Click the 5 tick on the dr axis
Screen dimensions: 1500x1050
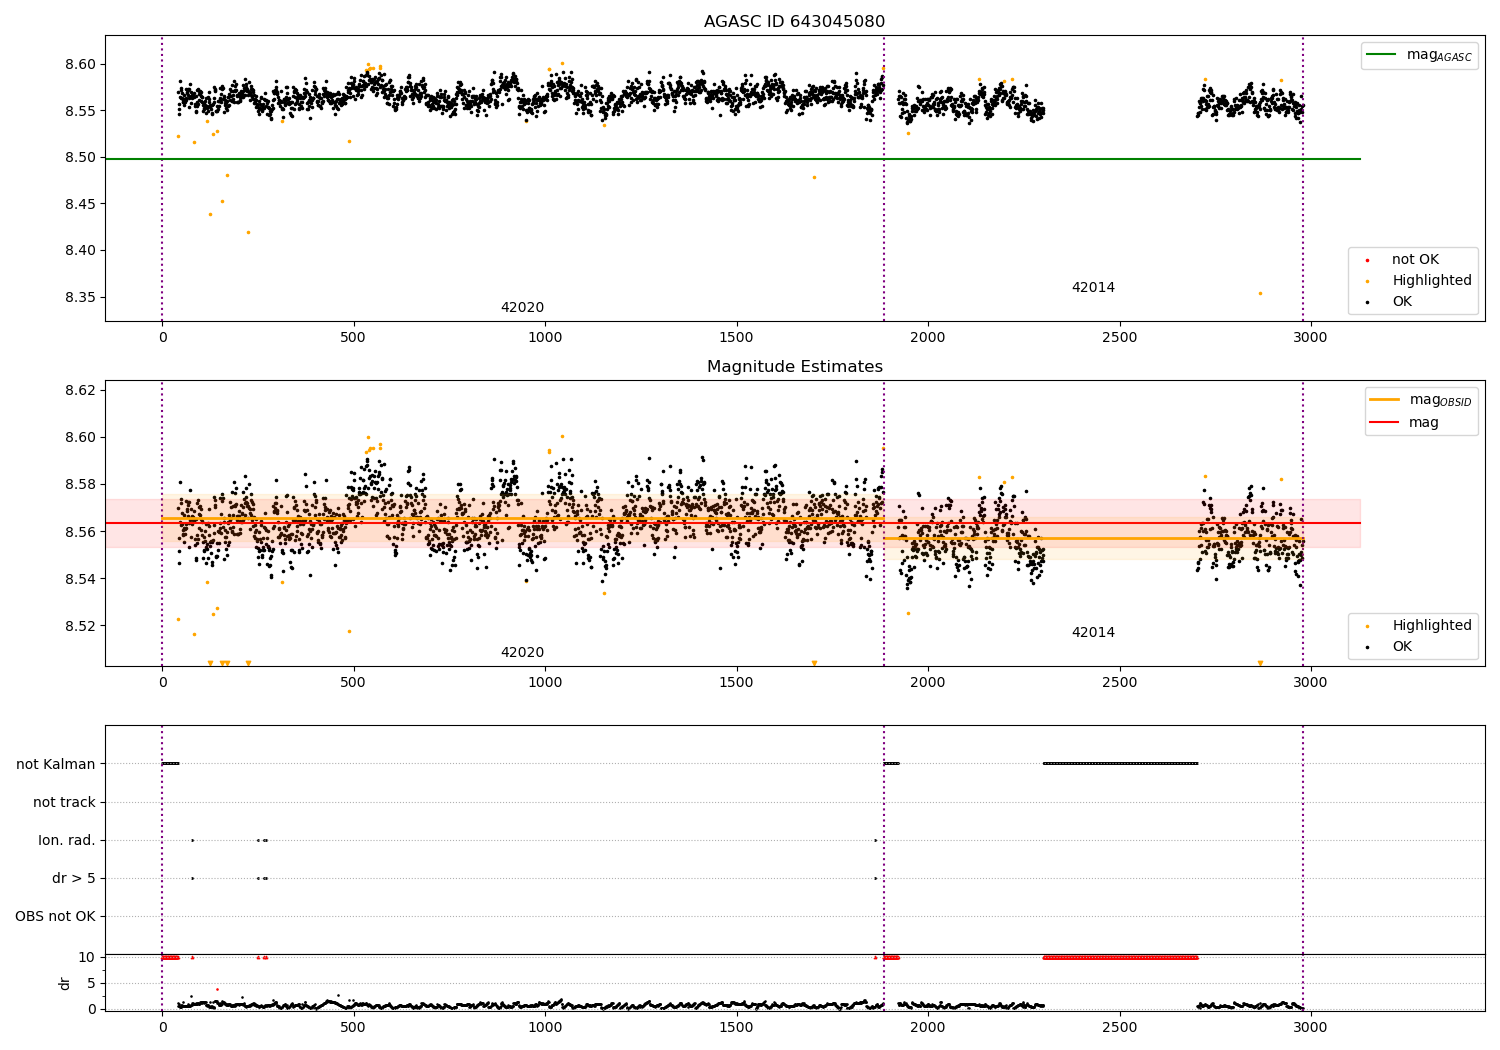[91, 983]
